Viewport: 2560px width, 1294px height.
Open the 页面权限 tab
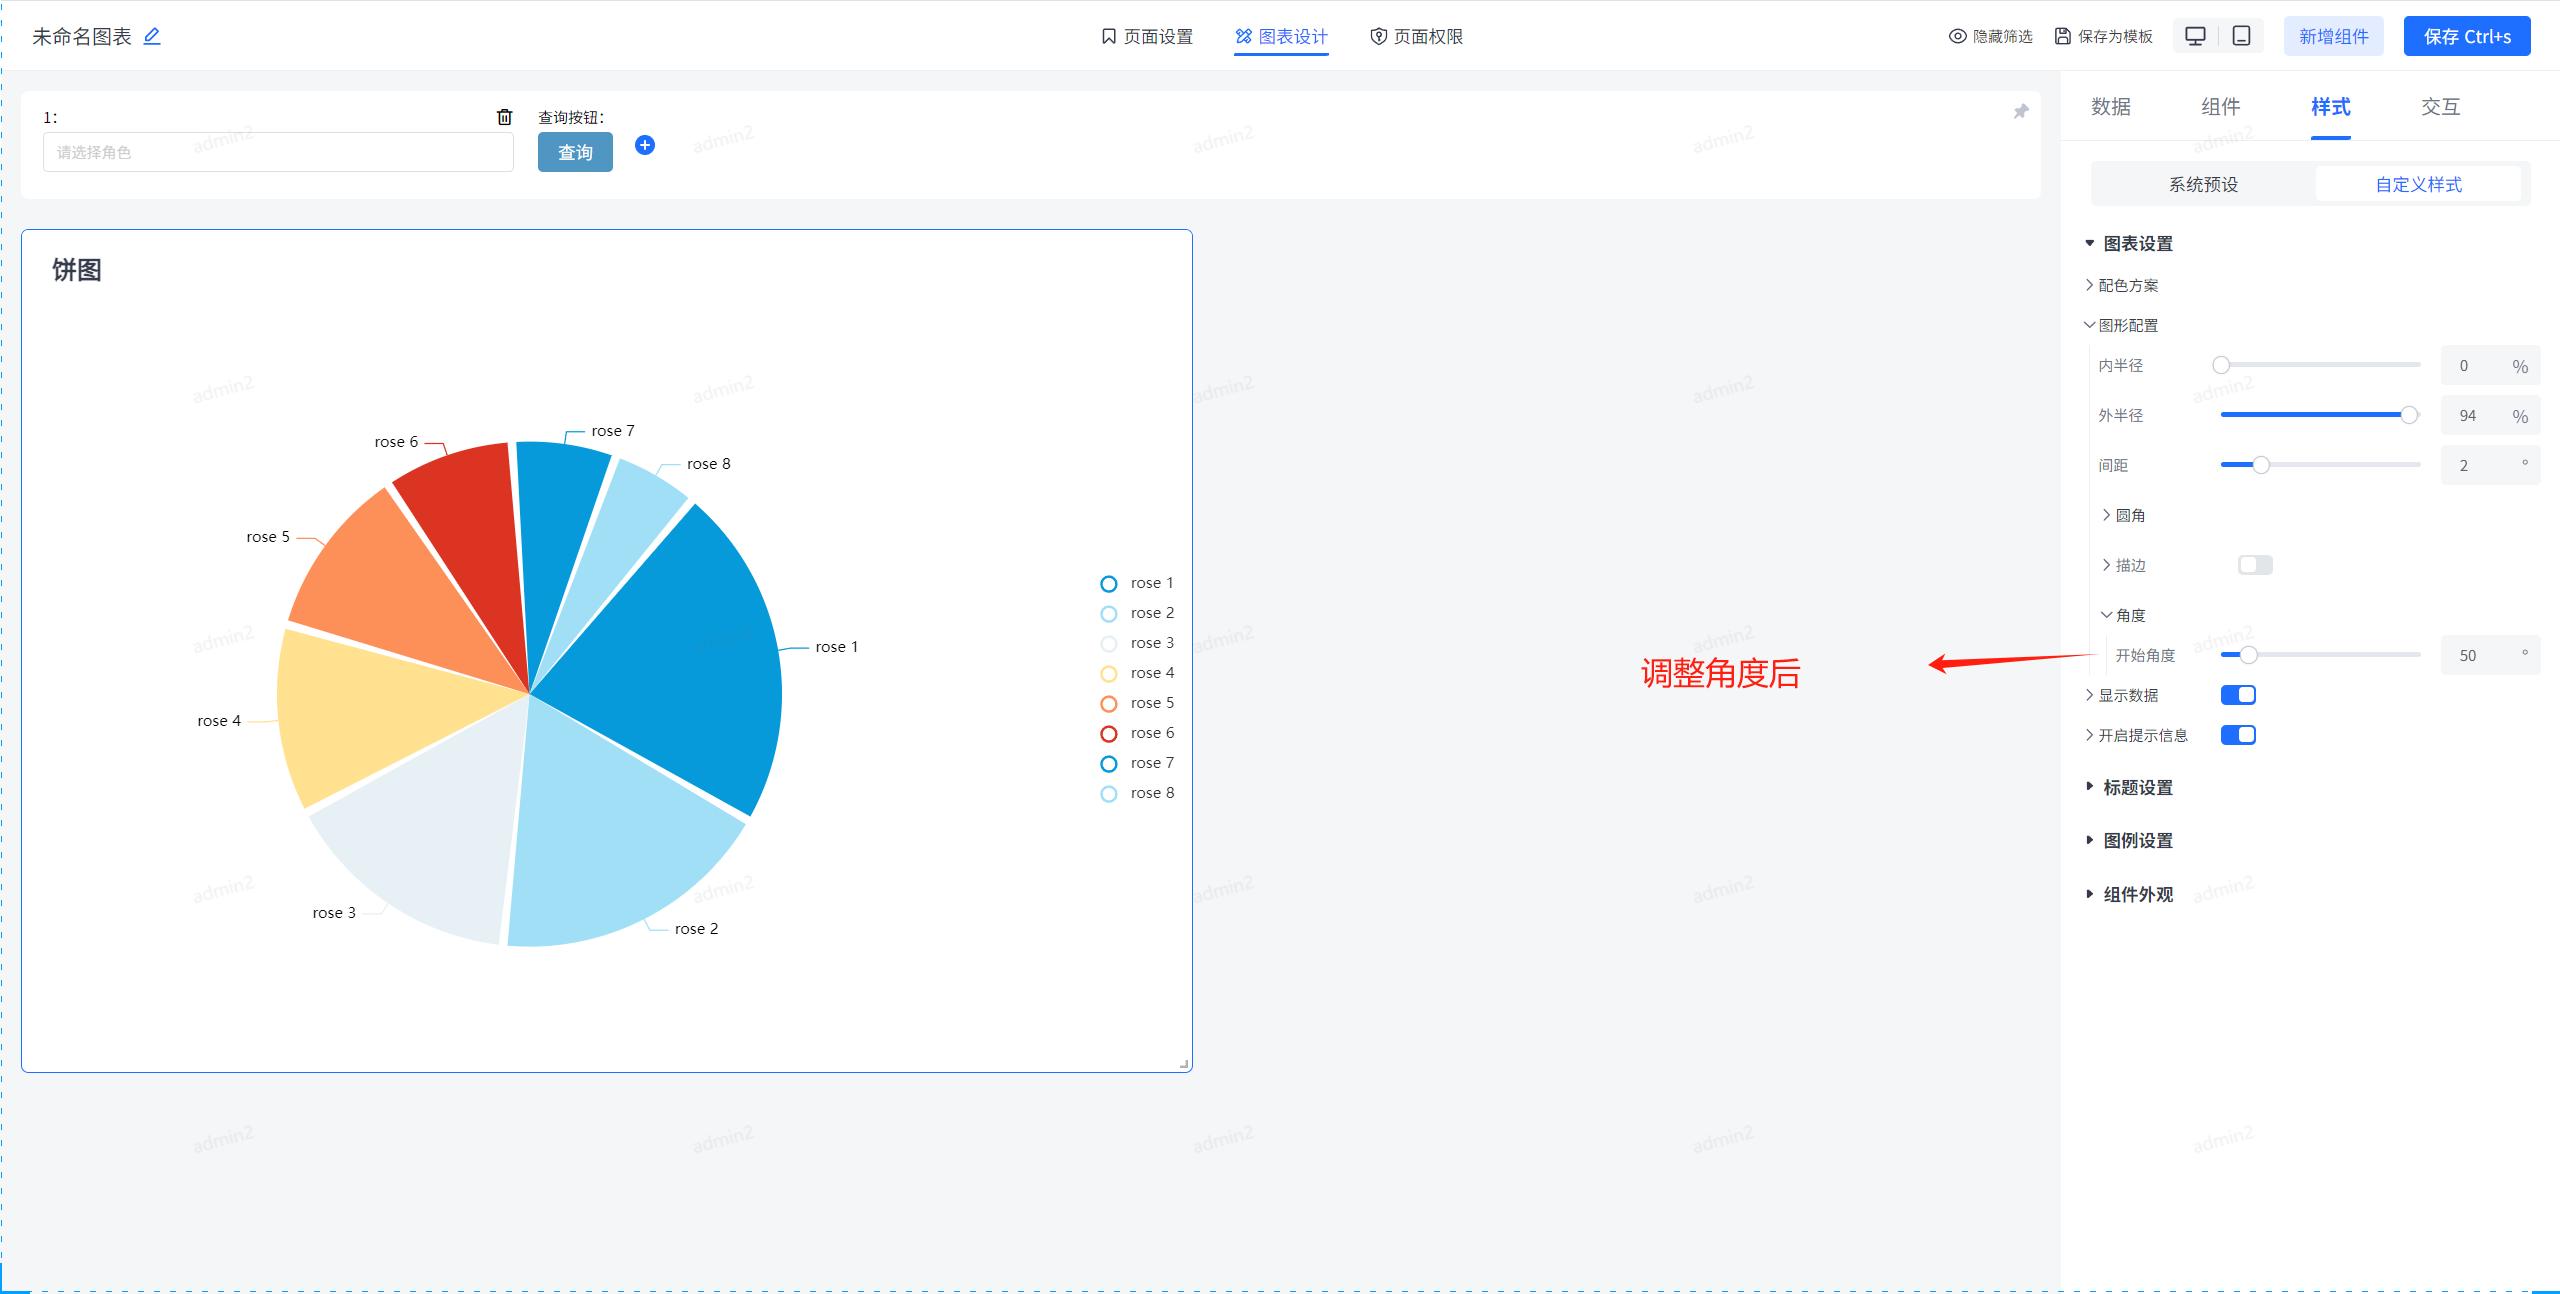(1416, 36)
